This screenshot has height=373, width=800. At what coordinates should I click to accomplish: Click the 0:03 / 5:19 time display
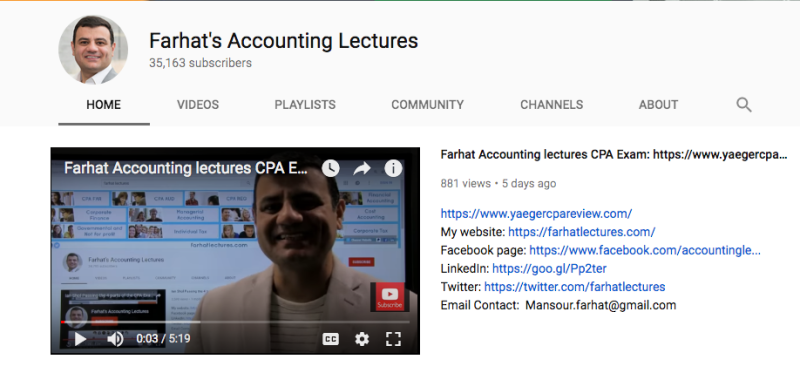163,338
